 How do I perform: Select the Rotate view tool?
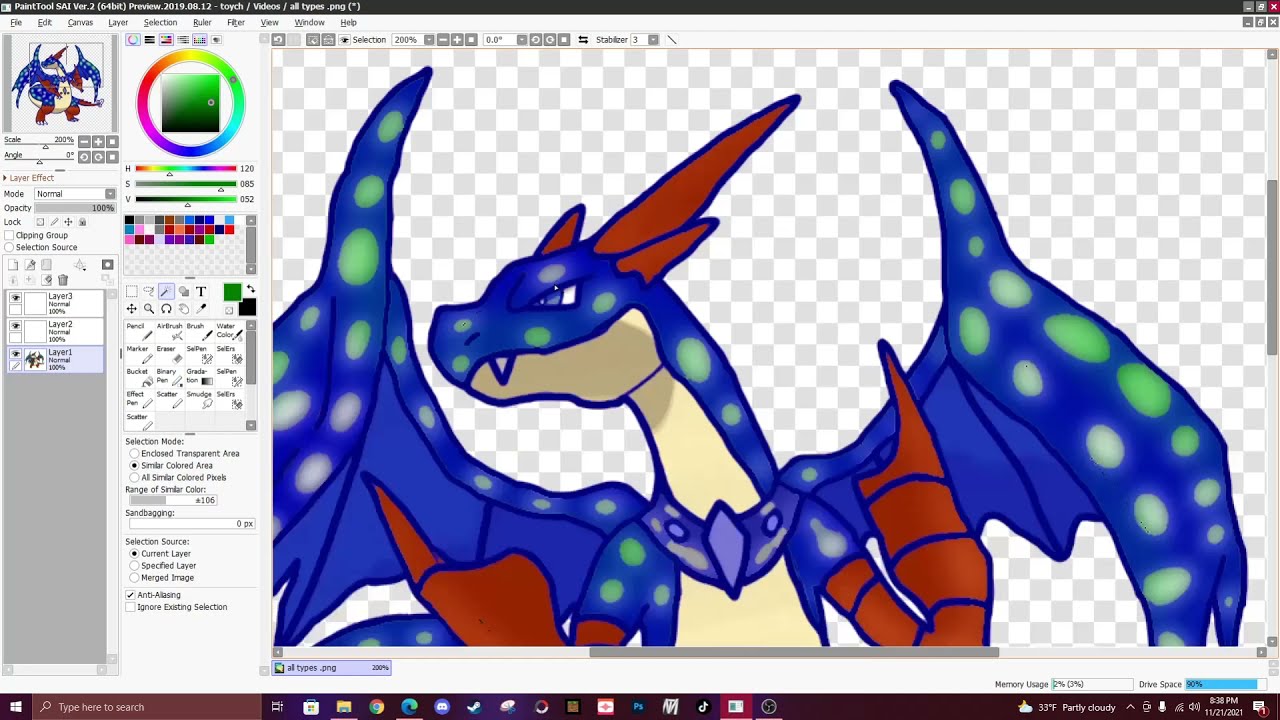click(166, 309)
